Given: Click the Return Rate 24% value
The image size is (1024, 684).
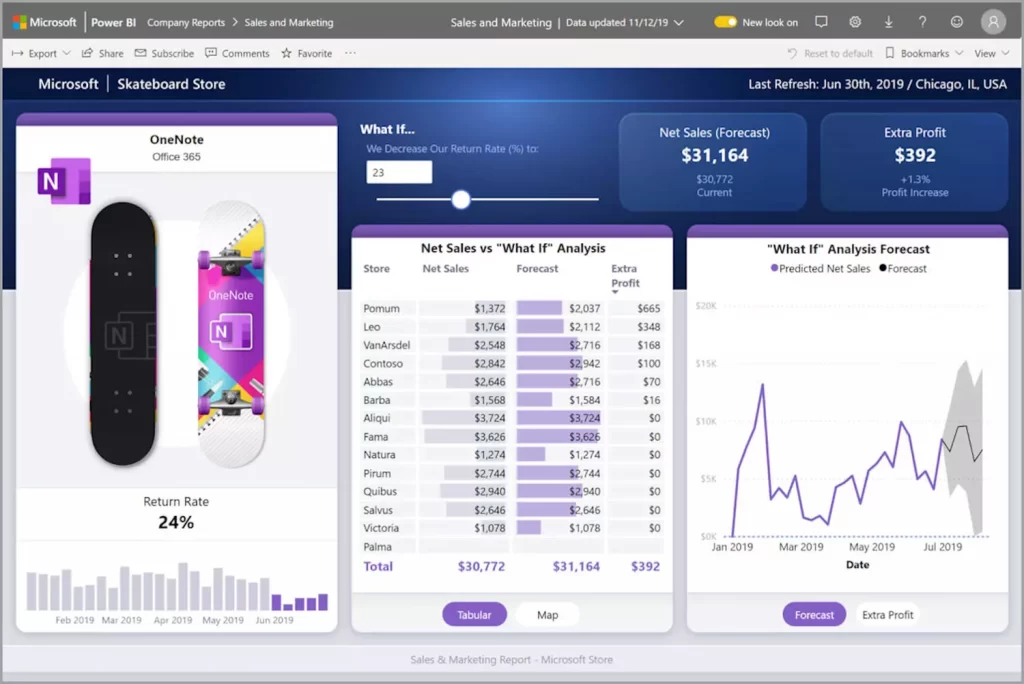Looking at the screenshot, I should pos(176,522).
